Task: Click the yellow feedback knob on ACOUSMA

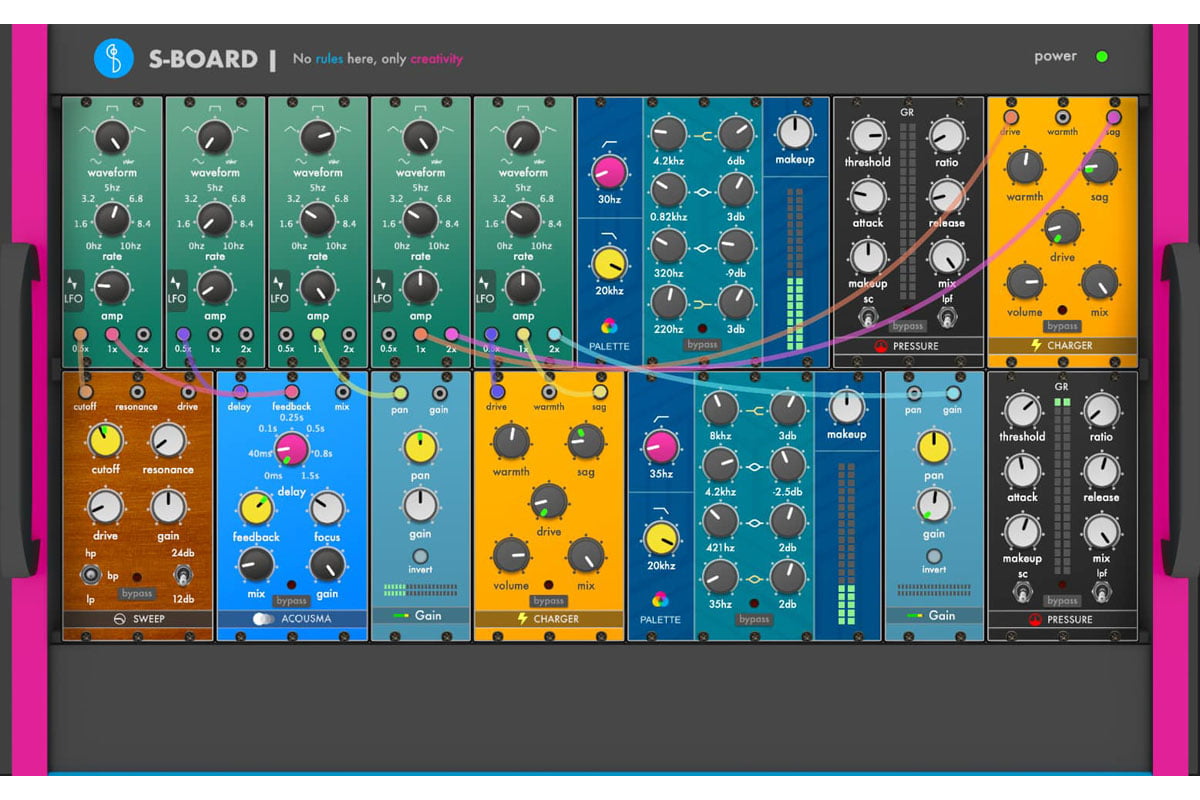Action: [x=257, y=508]
